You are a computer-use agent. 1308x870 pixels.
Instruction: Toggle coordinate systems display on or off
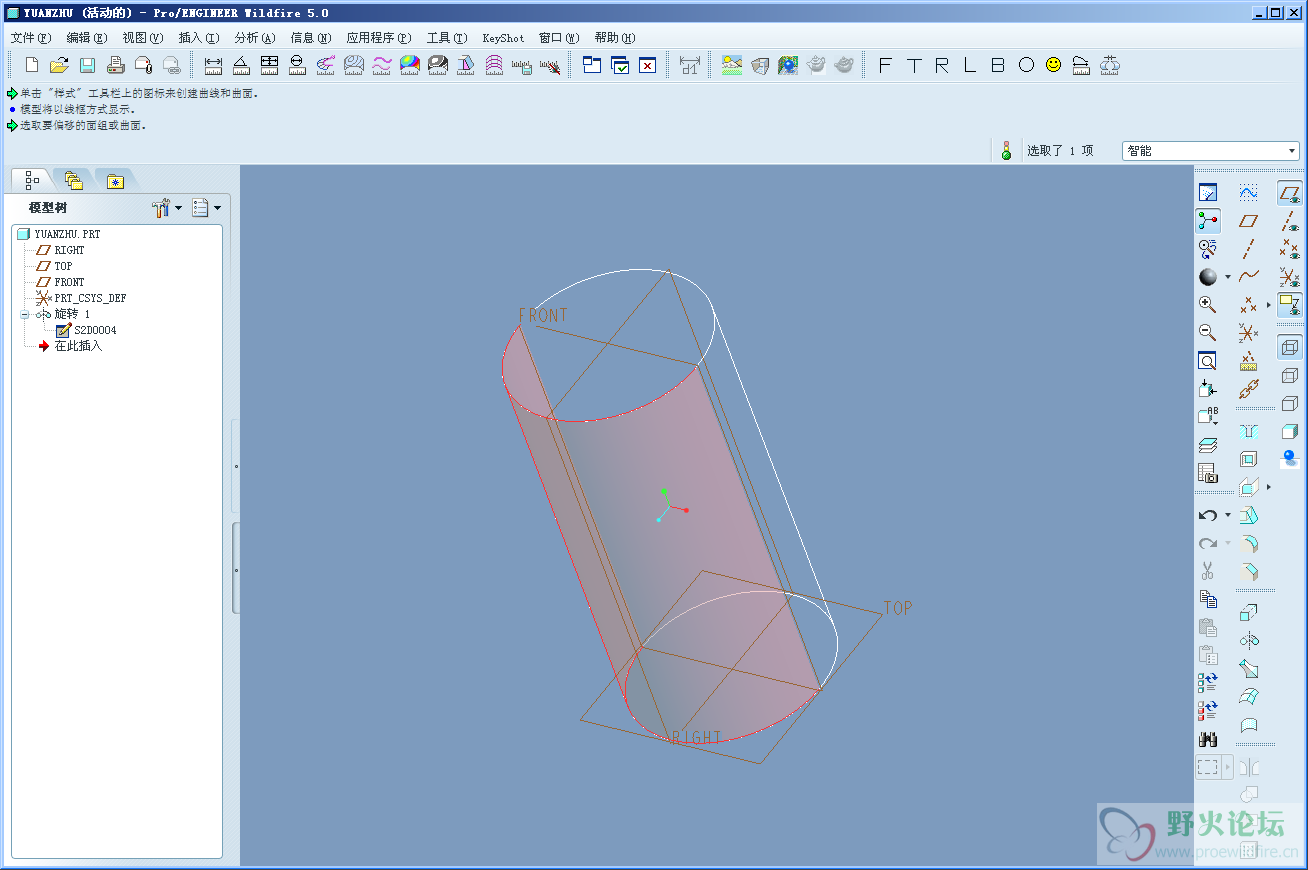coord(1290,277)
